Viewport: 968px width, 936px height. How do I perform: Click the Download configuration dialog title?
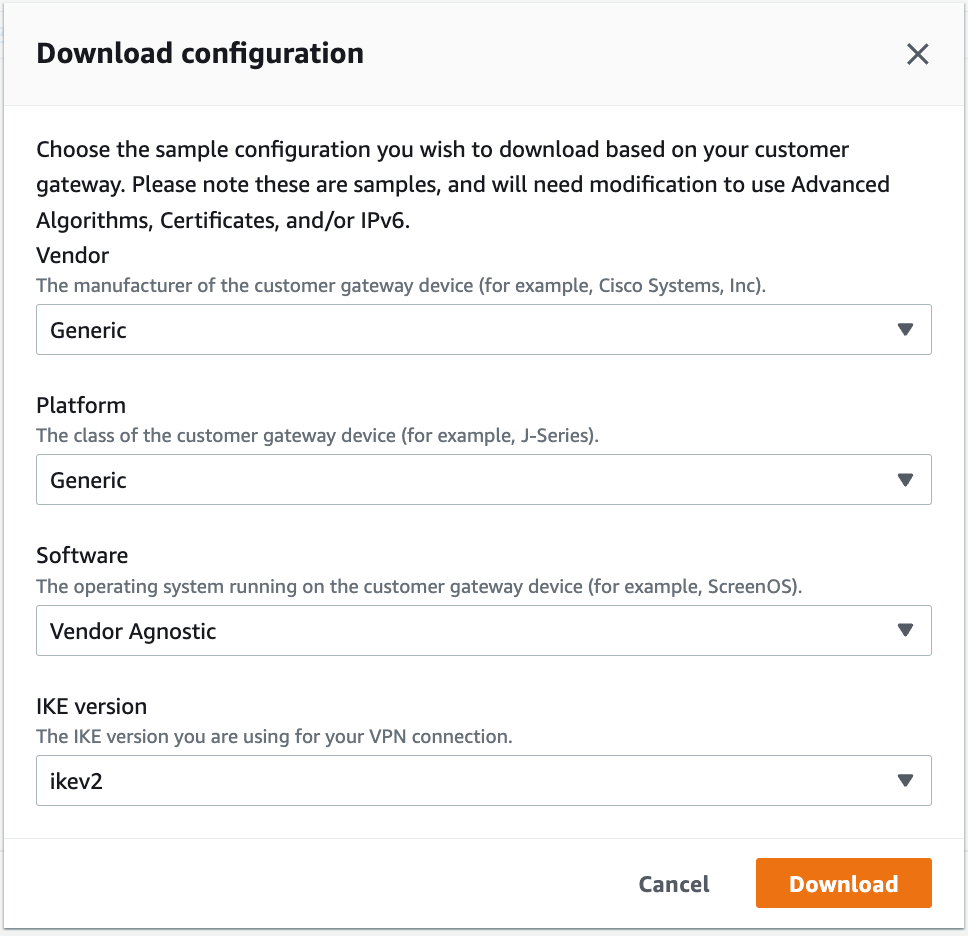[x=199, y=53]
